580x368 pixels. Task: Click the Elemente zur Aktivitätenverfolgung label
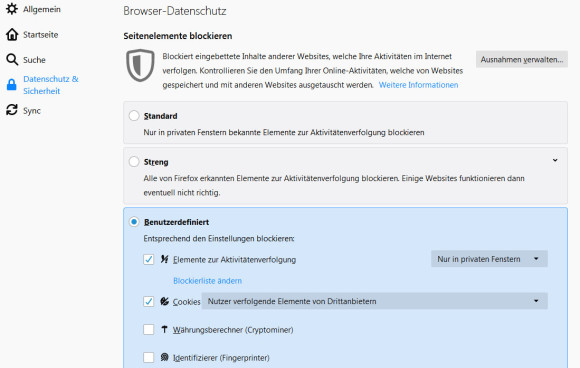235,259
